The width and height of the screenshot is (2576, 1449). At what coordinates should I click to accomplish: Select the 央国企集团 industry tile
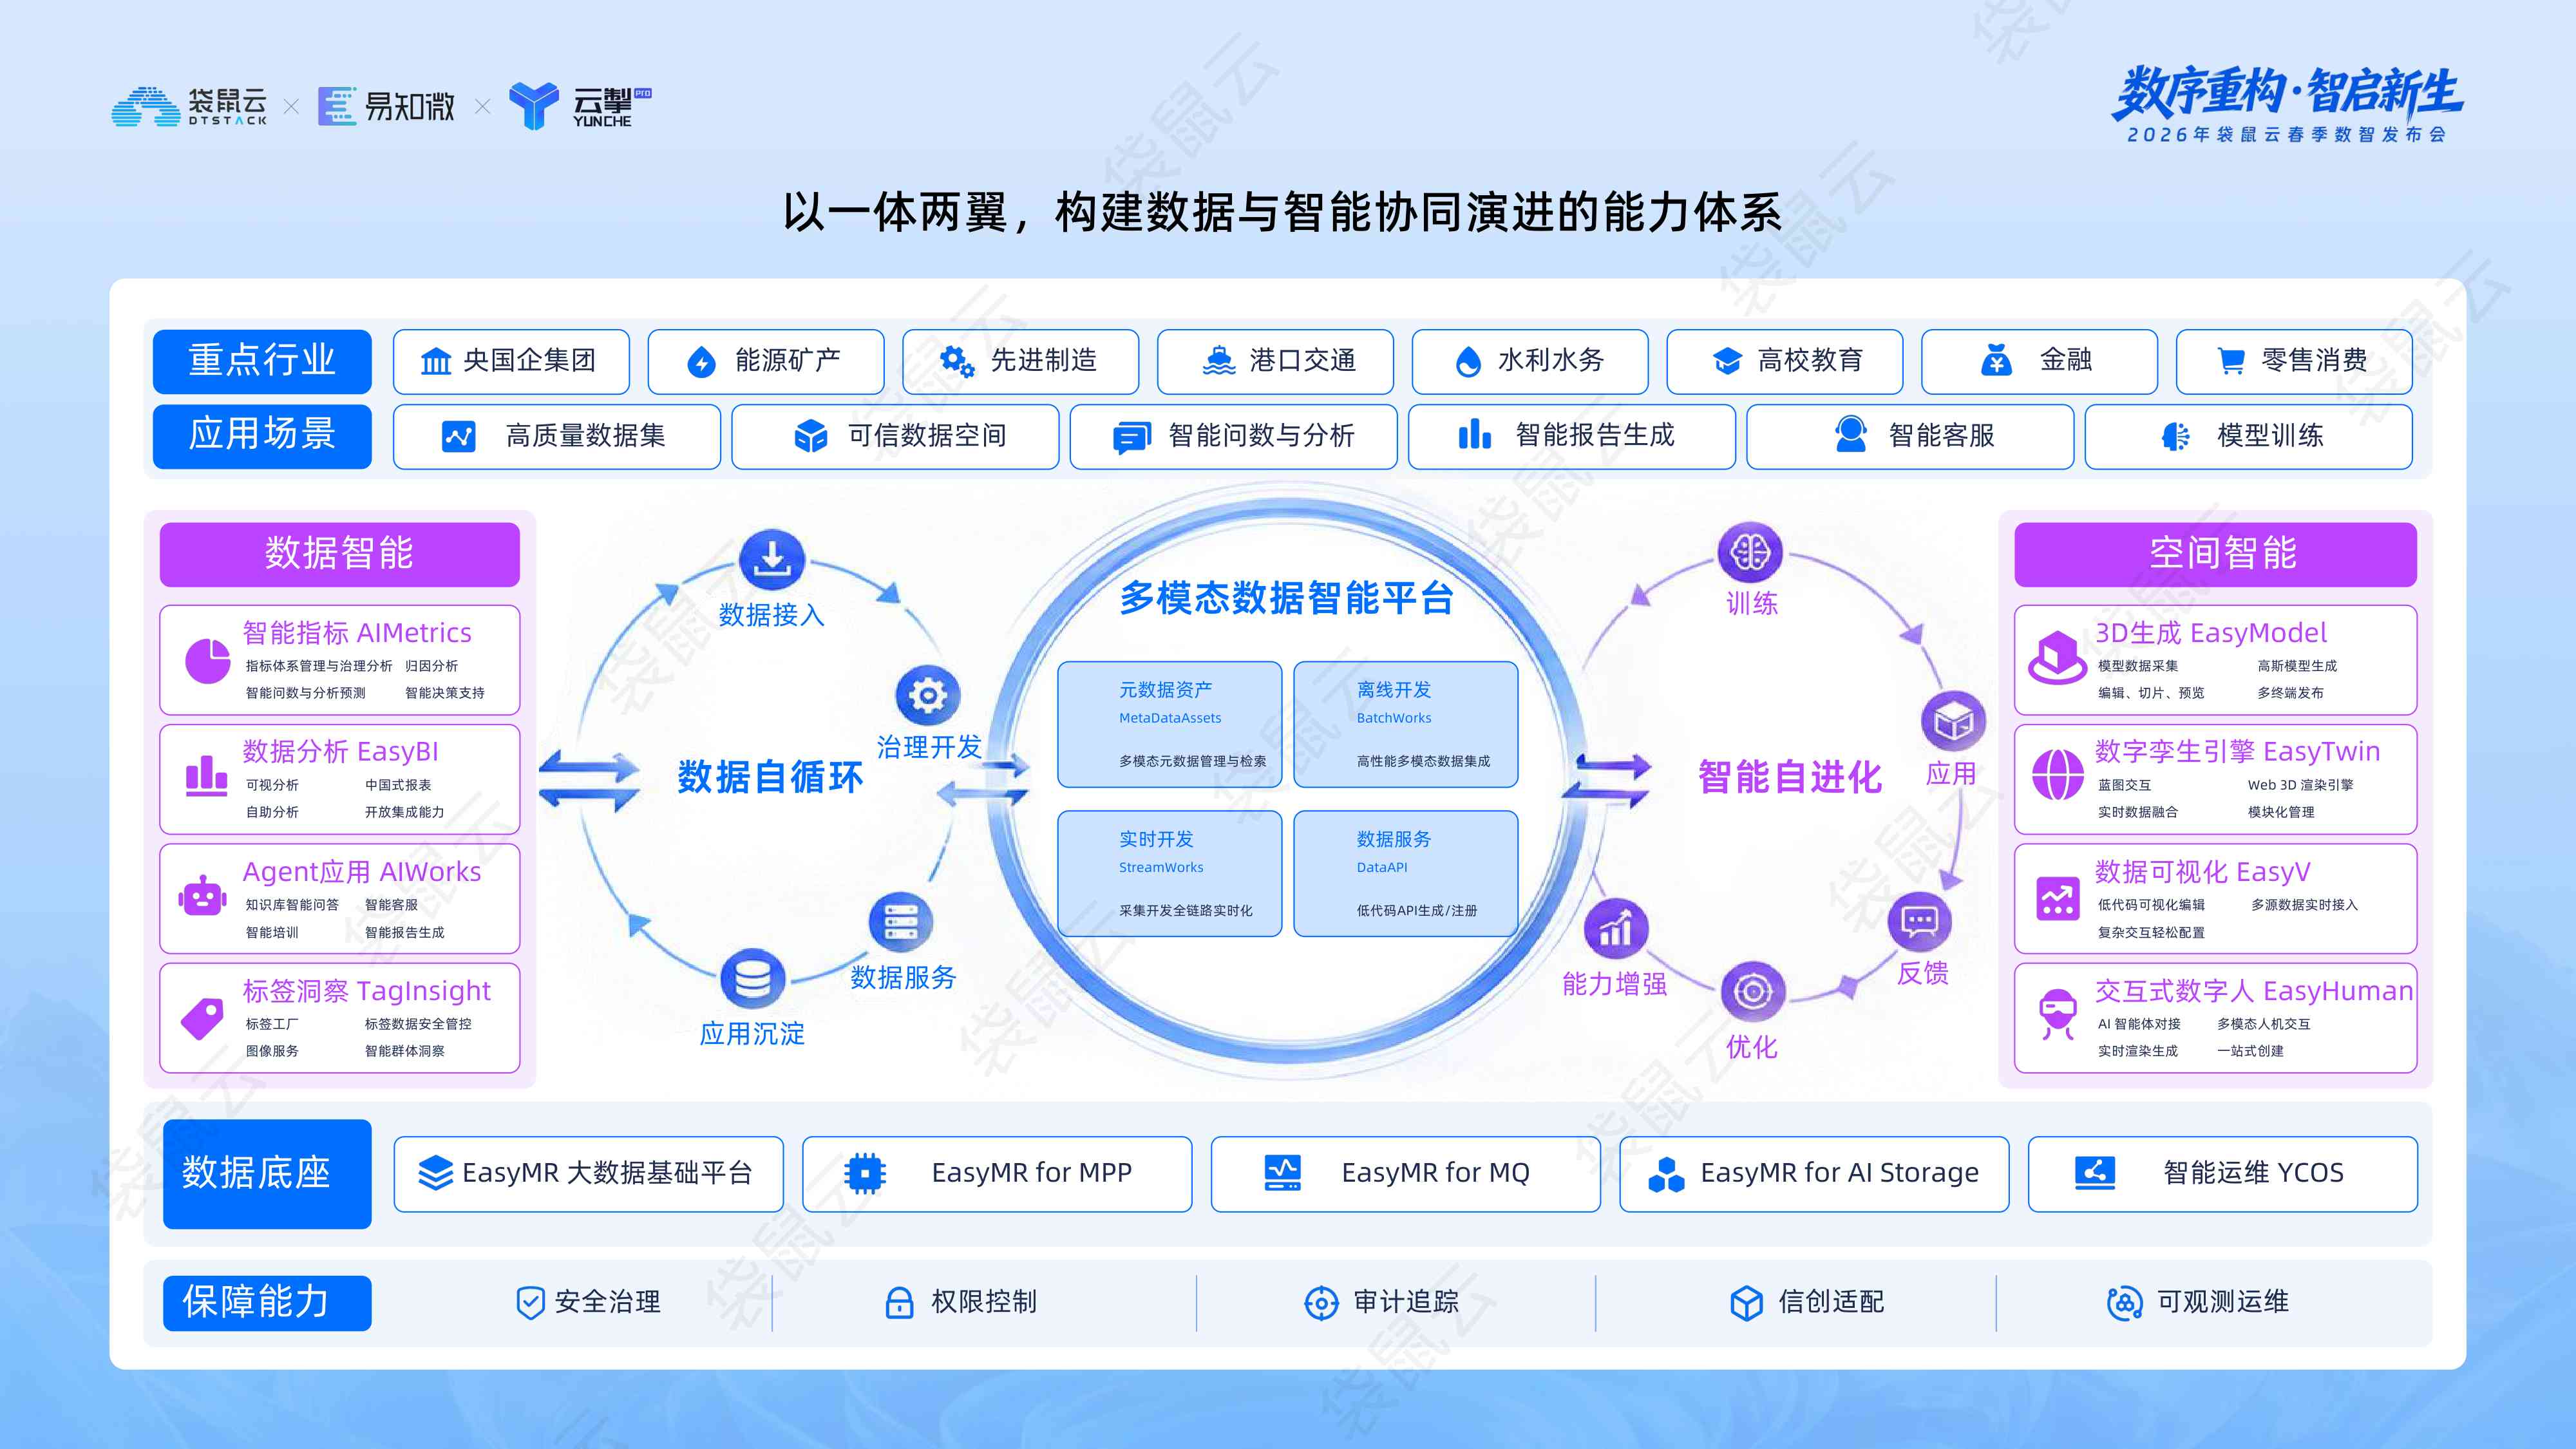click(511, 361)
